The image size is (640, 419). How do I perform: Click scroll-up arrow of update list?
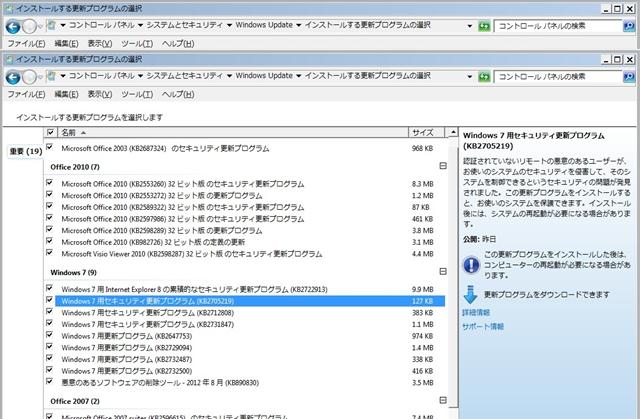point(453,132)
